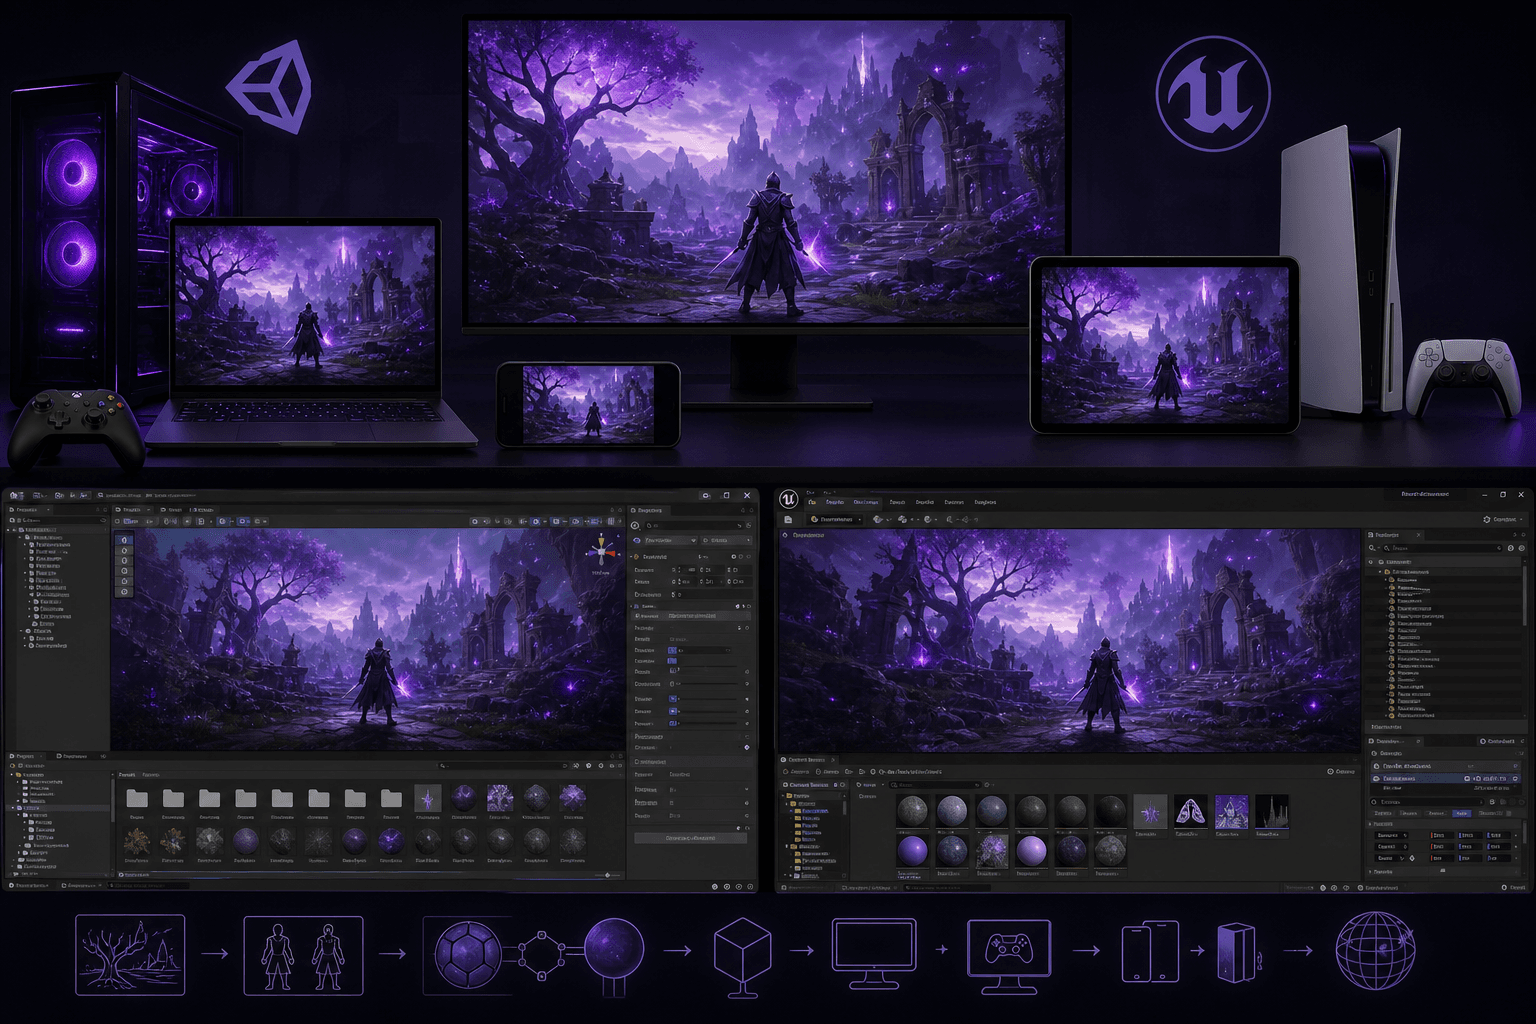Open the outliner settings gear beside the search field
The width and height of the screenshot is (1536, 1024).
pyautogui.click(x=1522, y=548)
